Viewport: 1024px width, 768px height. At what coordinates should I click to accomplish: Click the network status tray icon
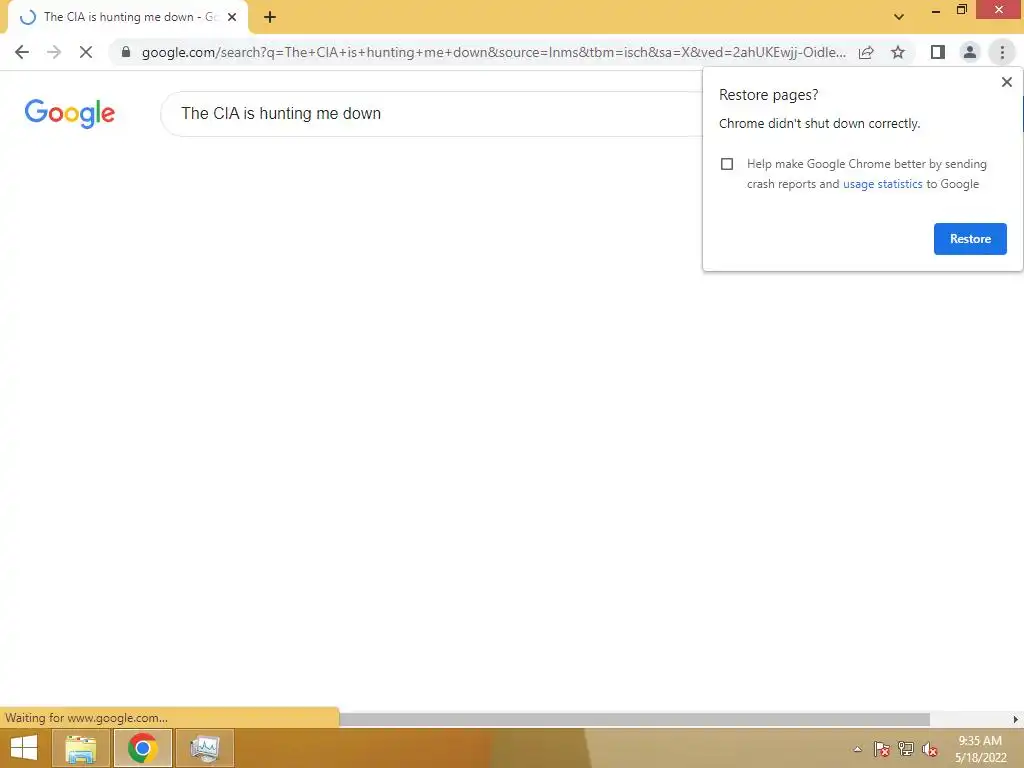906,749
